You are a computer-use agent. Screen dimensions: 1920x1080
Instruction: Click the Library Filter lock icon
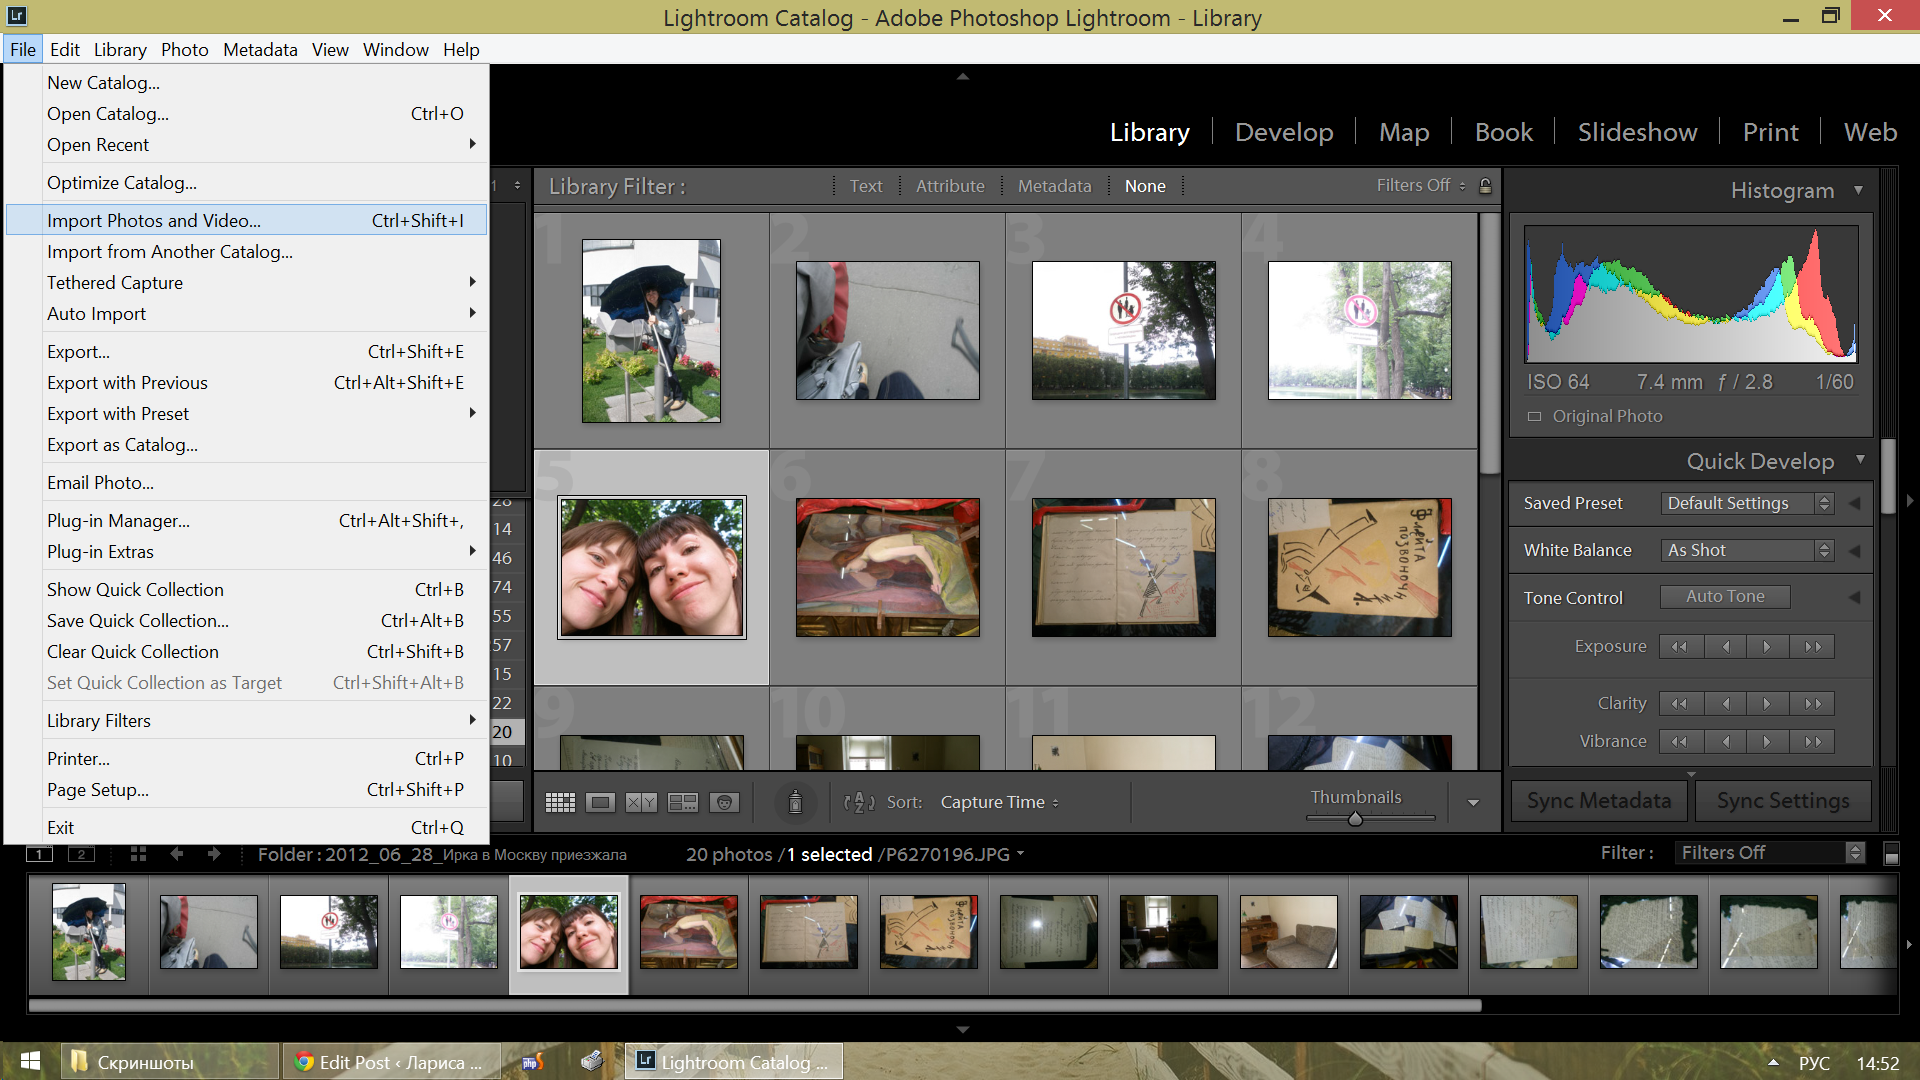[x=1485, y=186]
